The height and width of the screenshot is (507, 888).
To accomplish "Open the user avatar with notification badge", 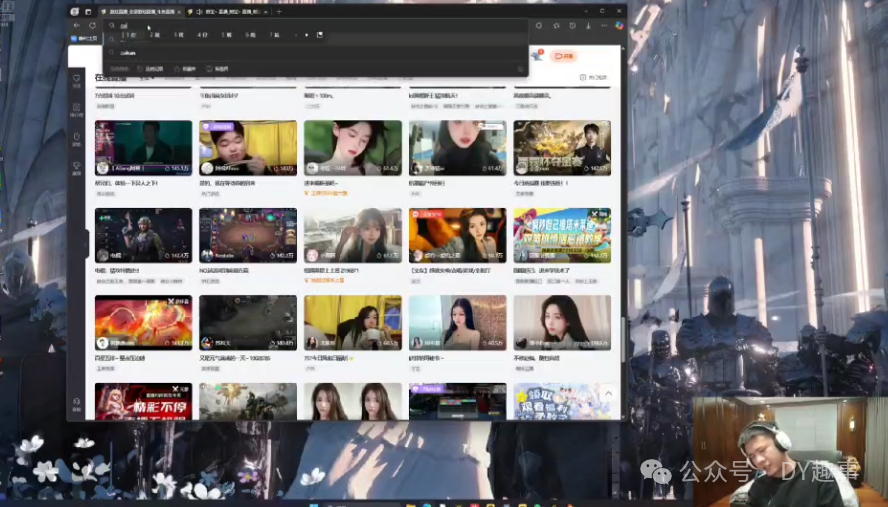I will [x=537, y=55].
